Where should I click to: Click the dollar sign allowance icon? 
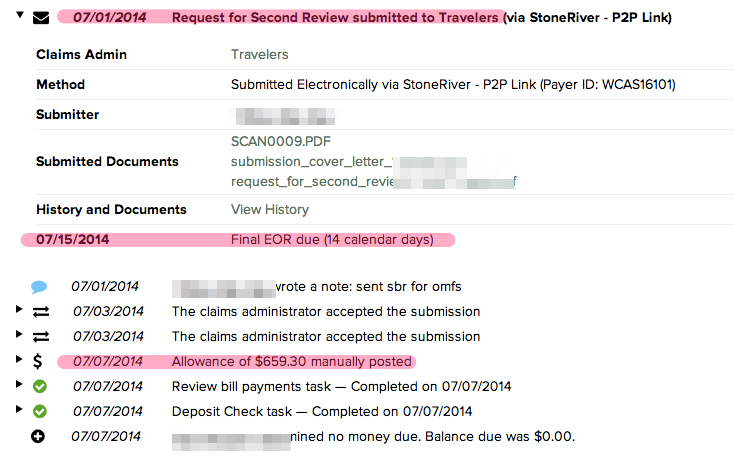coord(37,361)
